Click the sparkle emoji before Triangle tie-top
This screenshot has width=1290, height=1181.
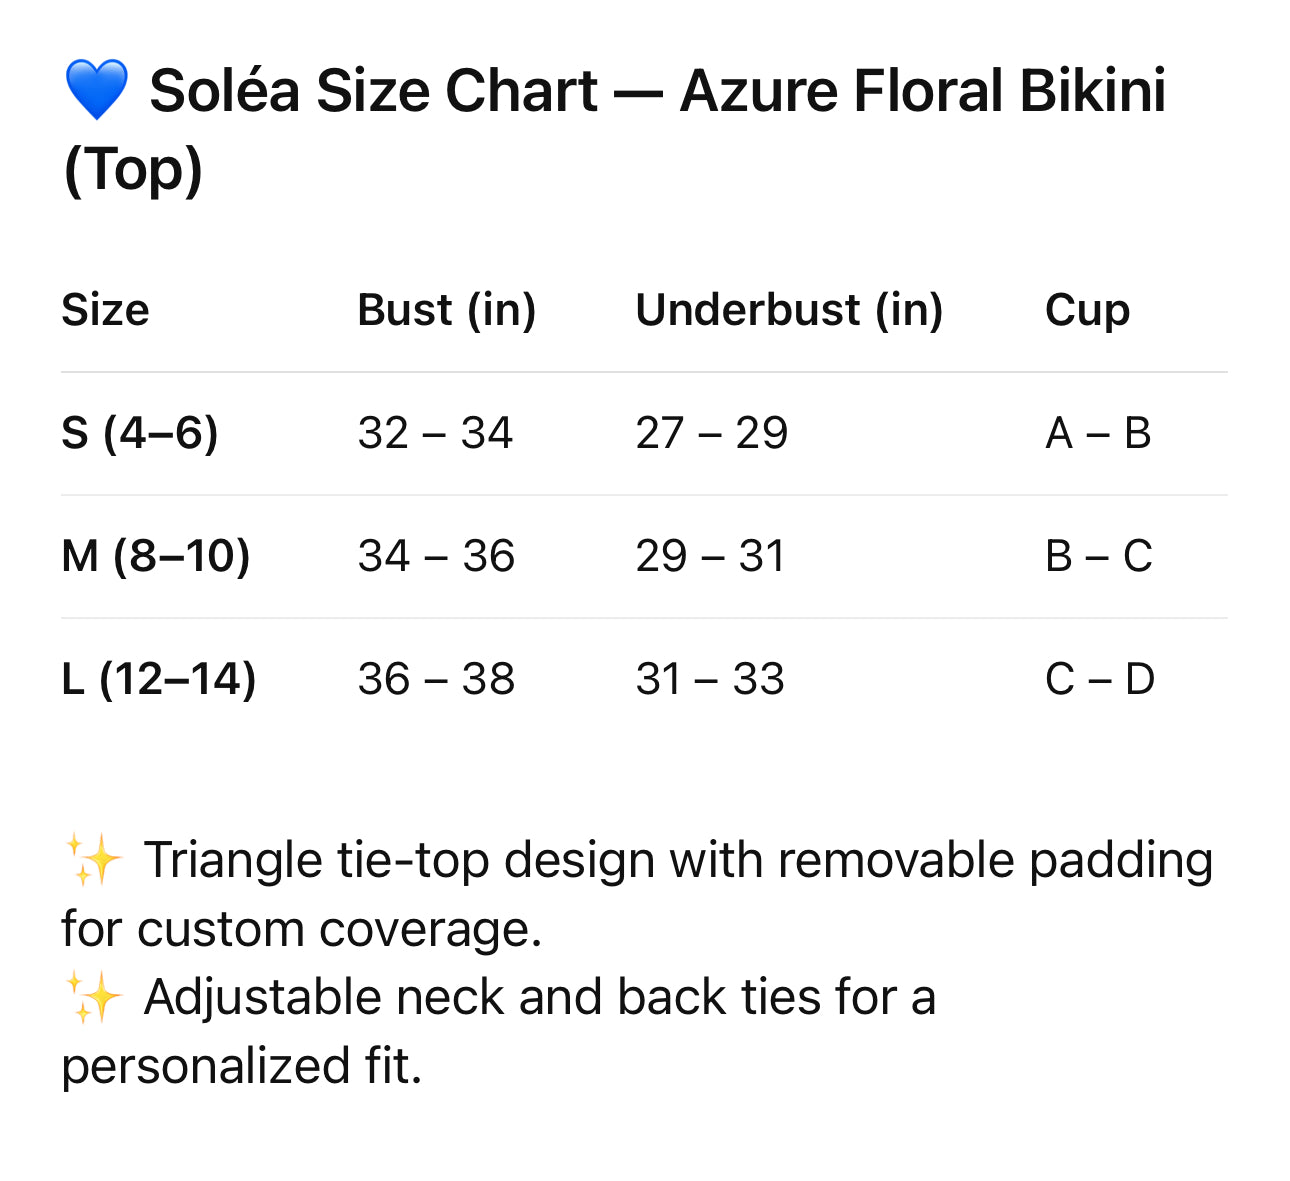coord(93,861)
